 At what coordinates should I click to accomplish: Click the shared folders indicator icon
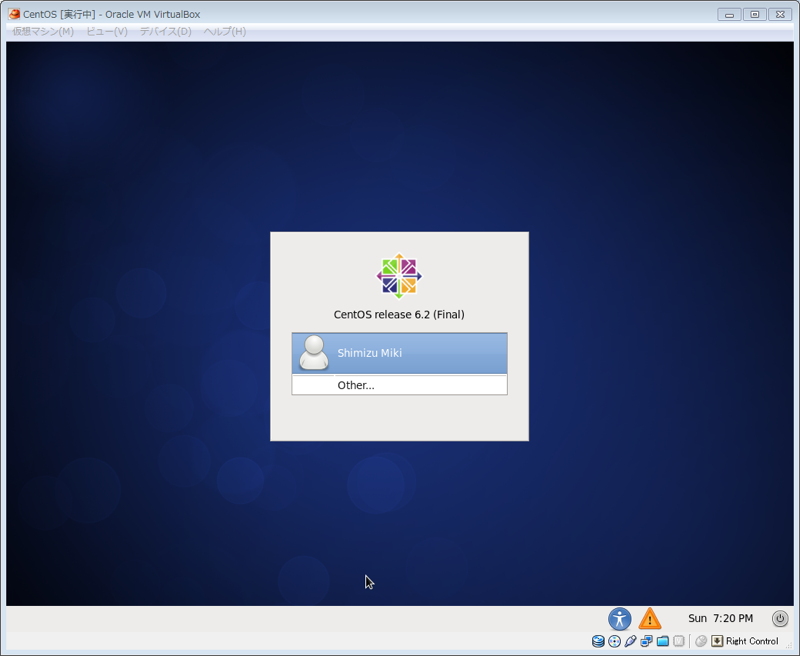tap(663, 641)
